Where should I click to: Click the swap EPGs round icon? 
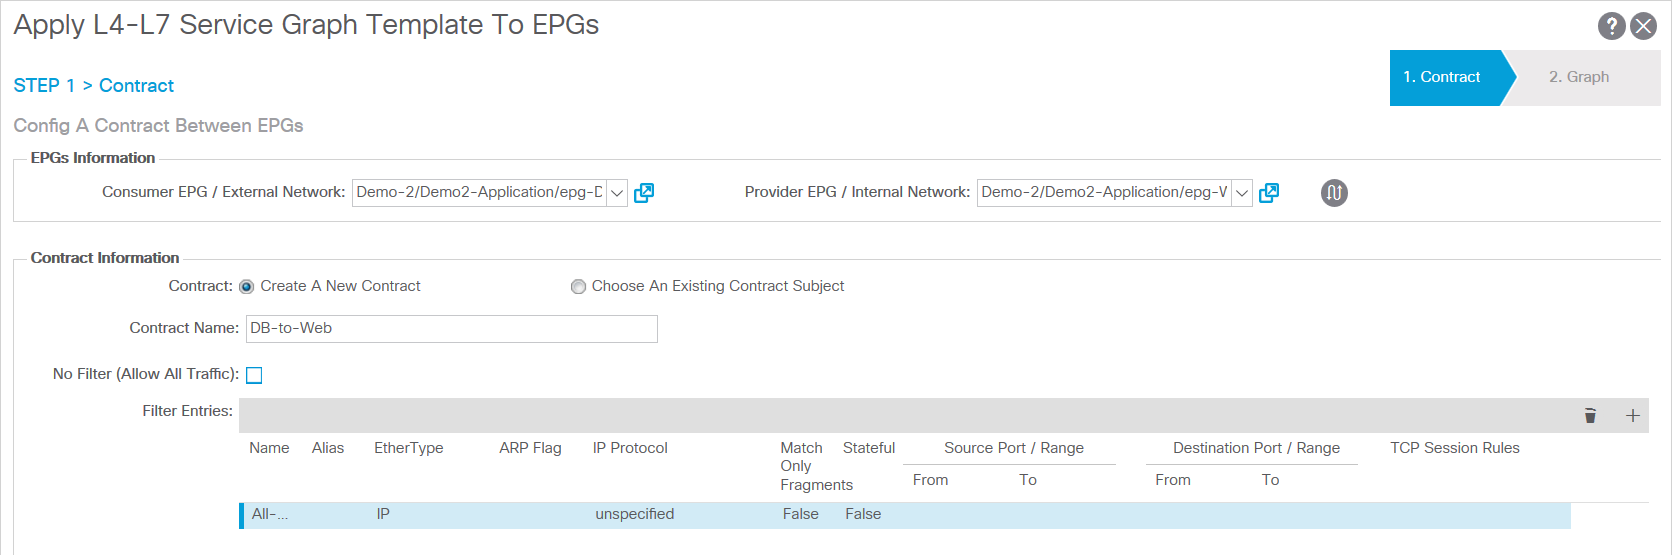pos(1334,193)
